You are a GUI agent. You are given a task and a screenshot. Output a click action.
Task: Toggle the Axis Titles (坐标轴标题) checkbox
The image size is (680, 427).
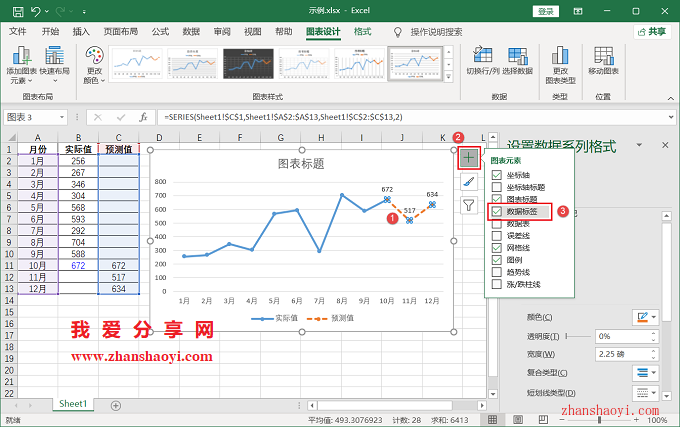[x=497, y=187]
